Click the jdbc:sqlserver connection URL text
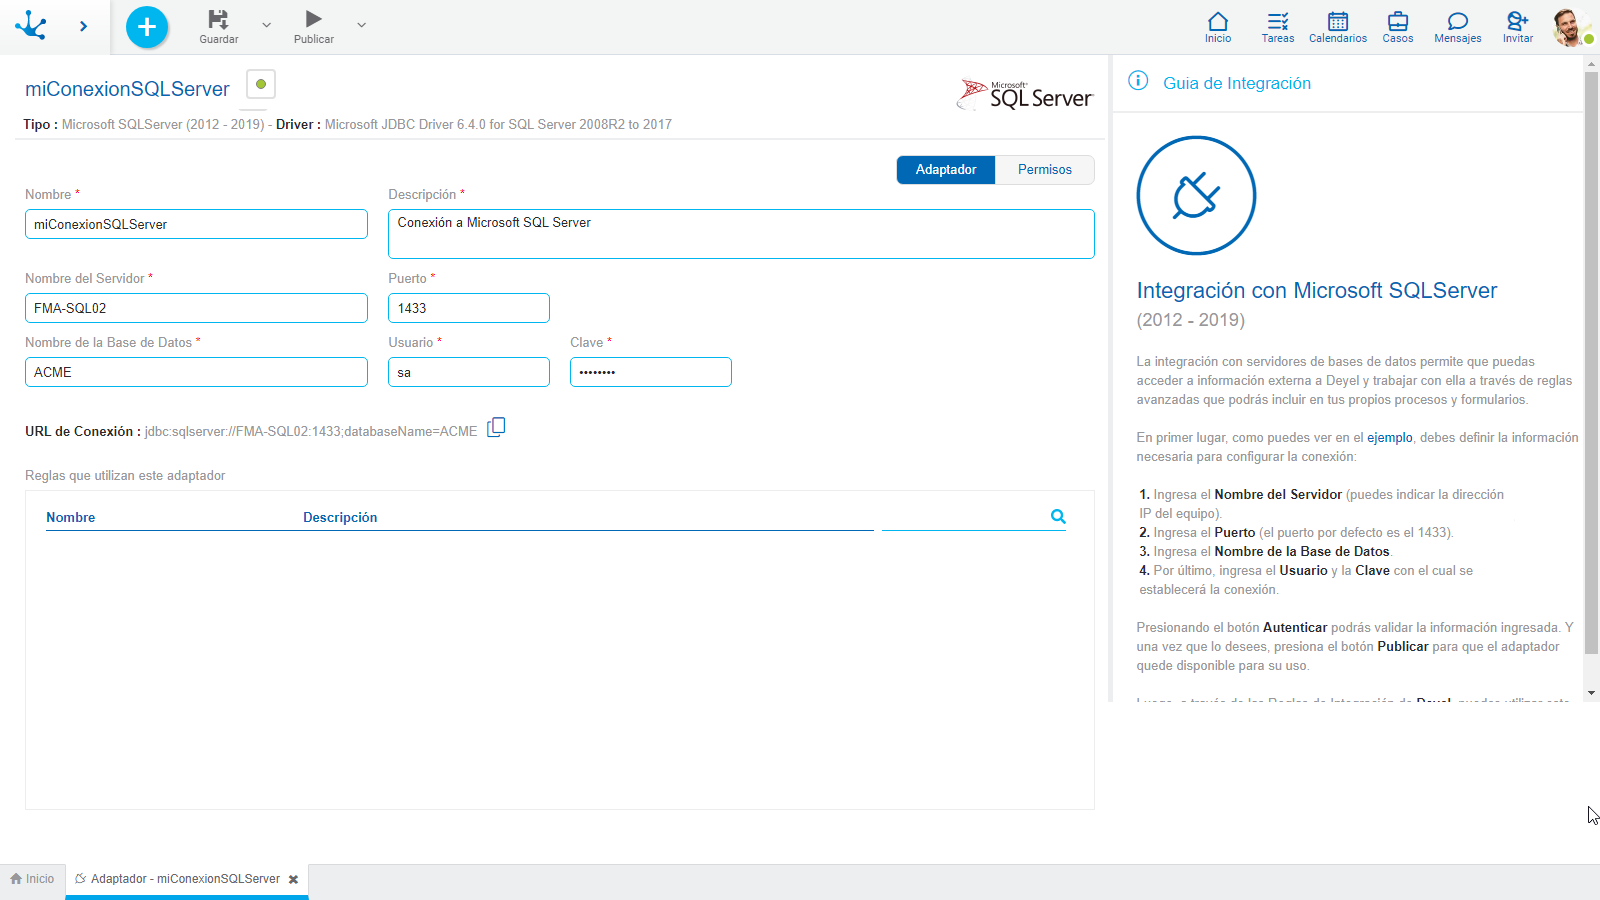Viewport: 1600px width, 900px height. point(311,432)
